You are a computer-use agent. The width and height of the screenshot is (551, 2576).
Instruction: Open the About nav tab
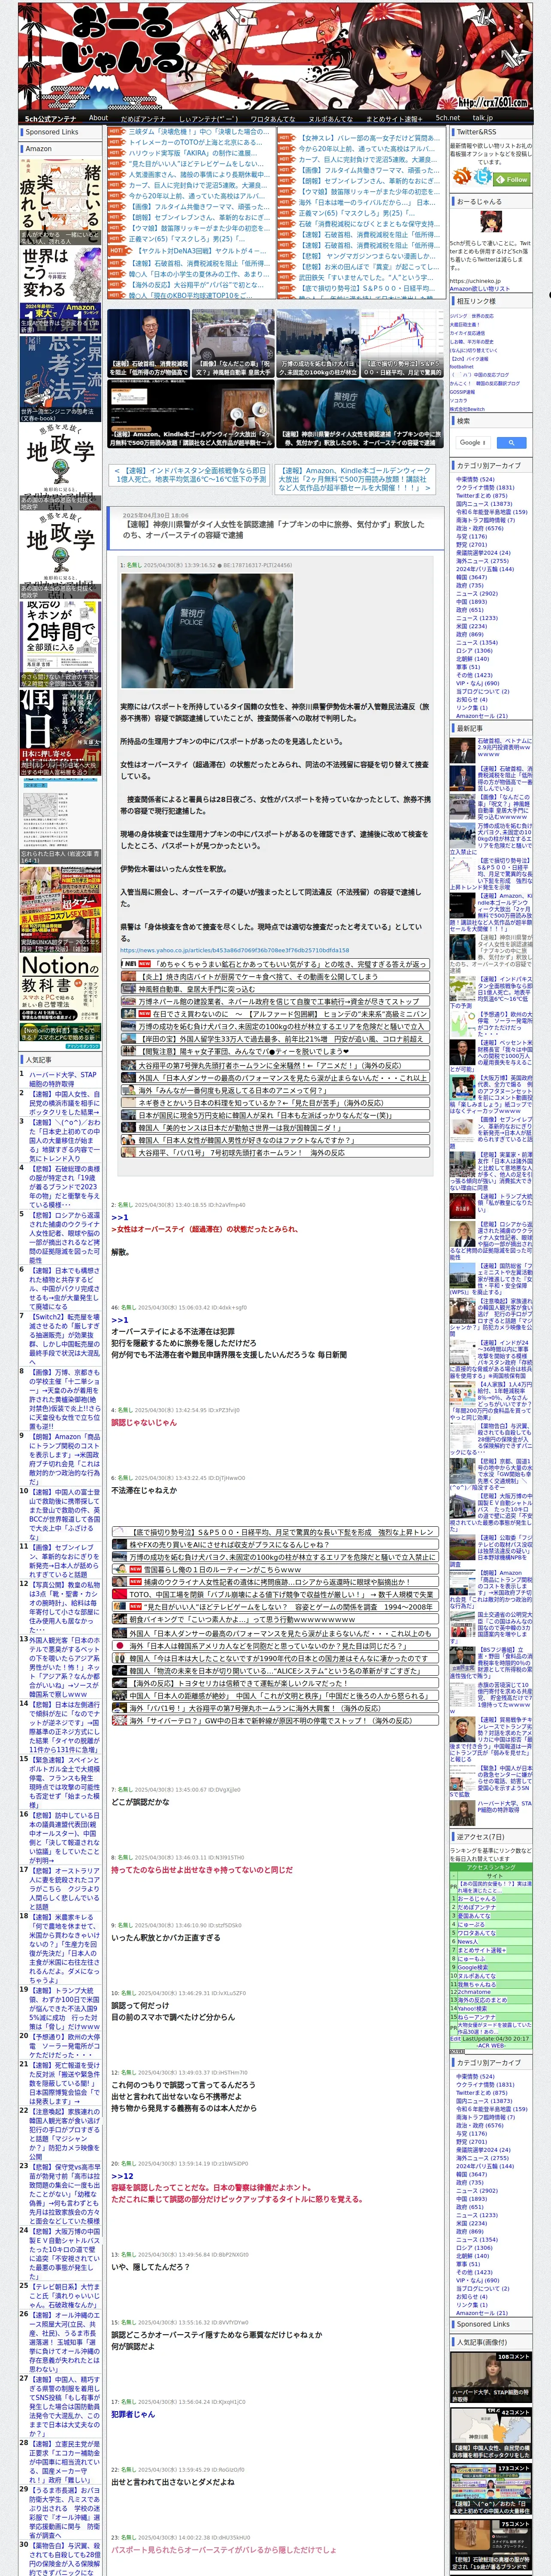(98, 118)
